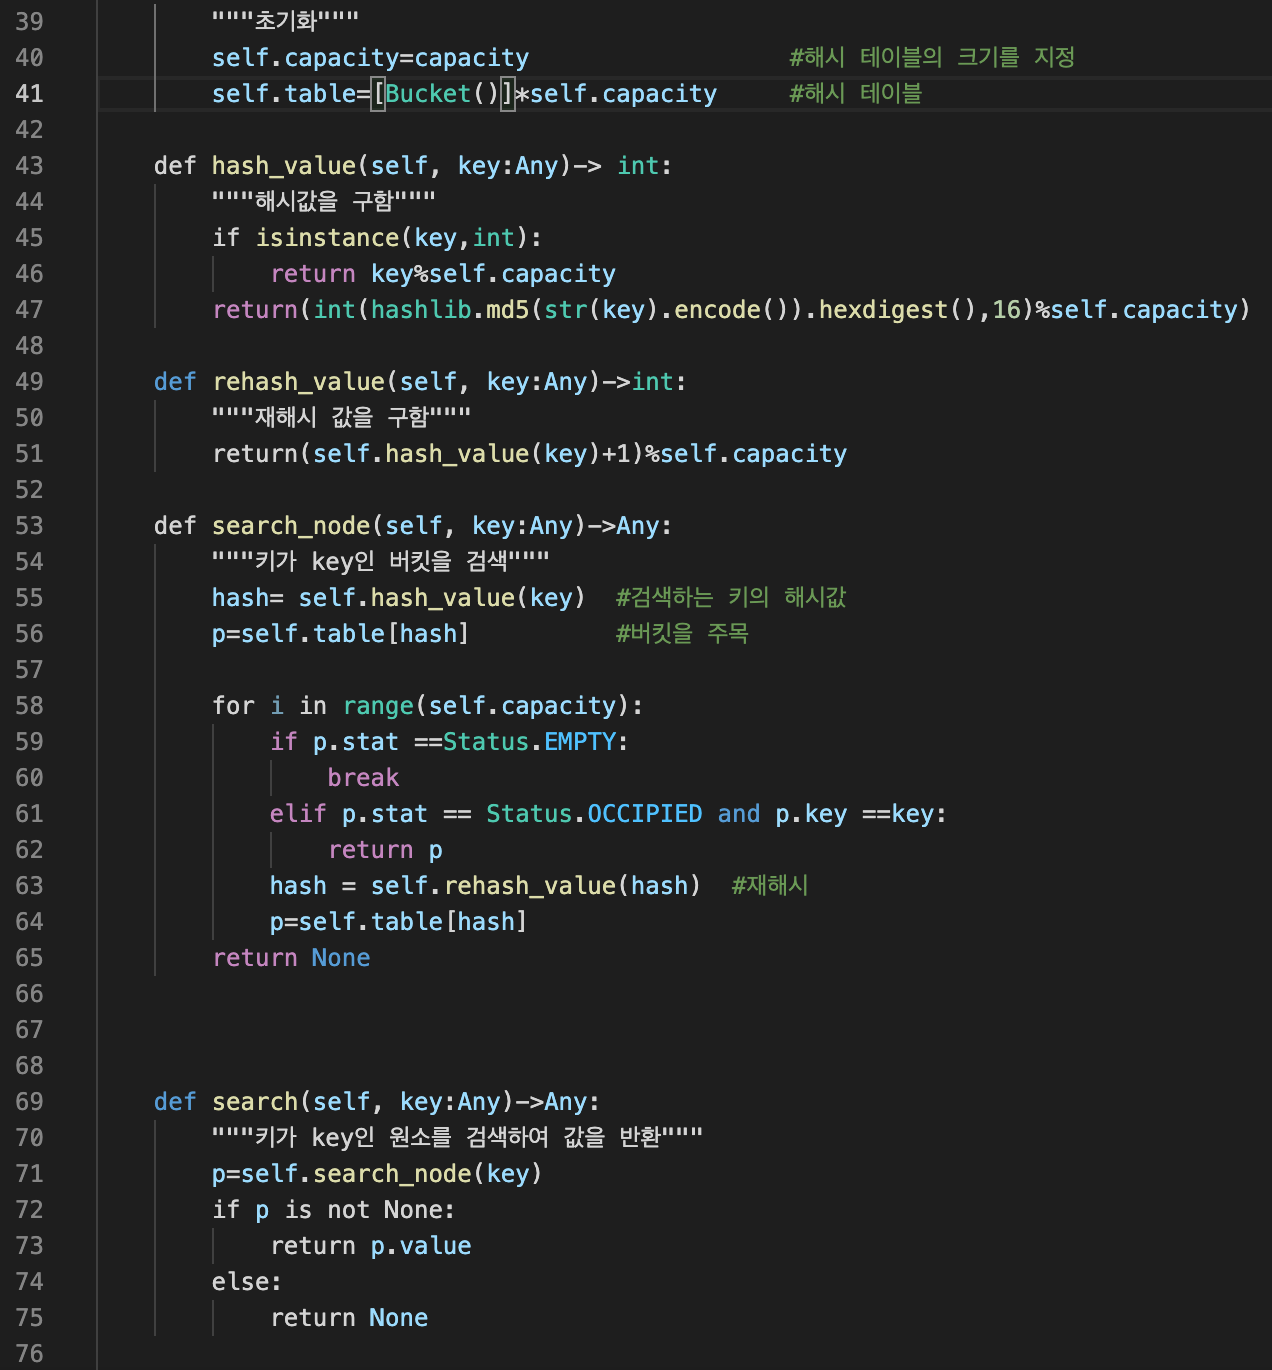Click comment "#해시 테이블" on line 41
Screen dimensions: 1272x1370
855,94
